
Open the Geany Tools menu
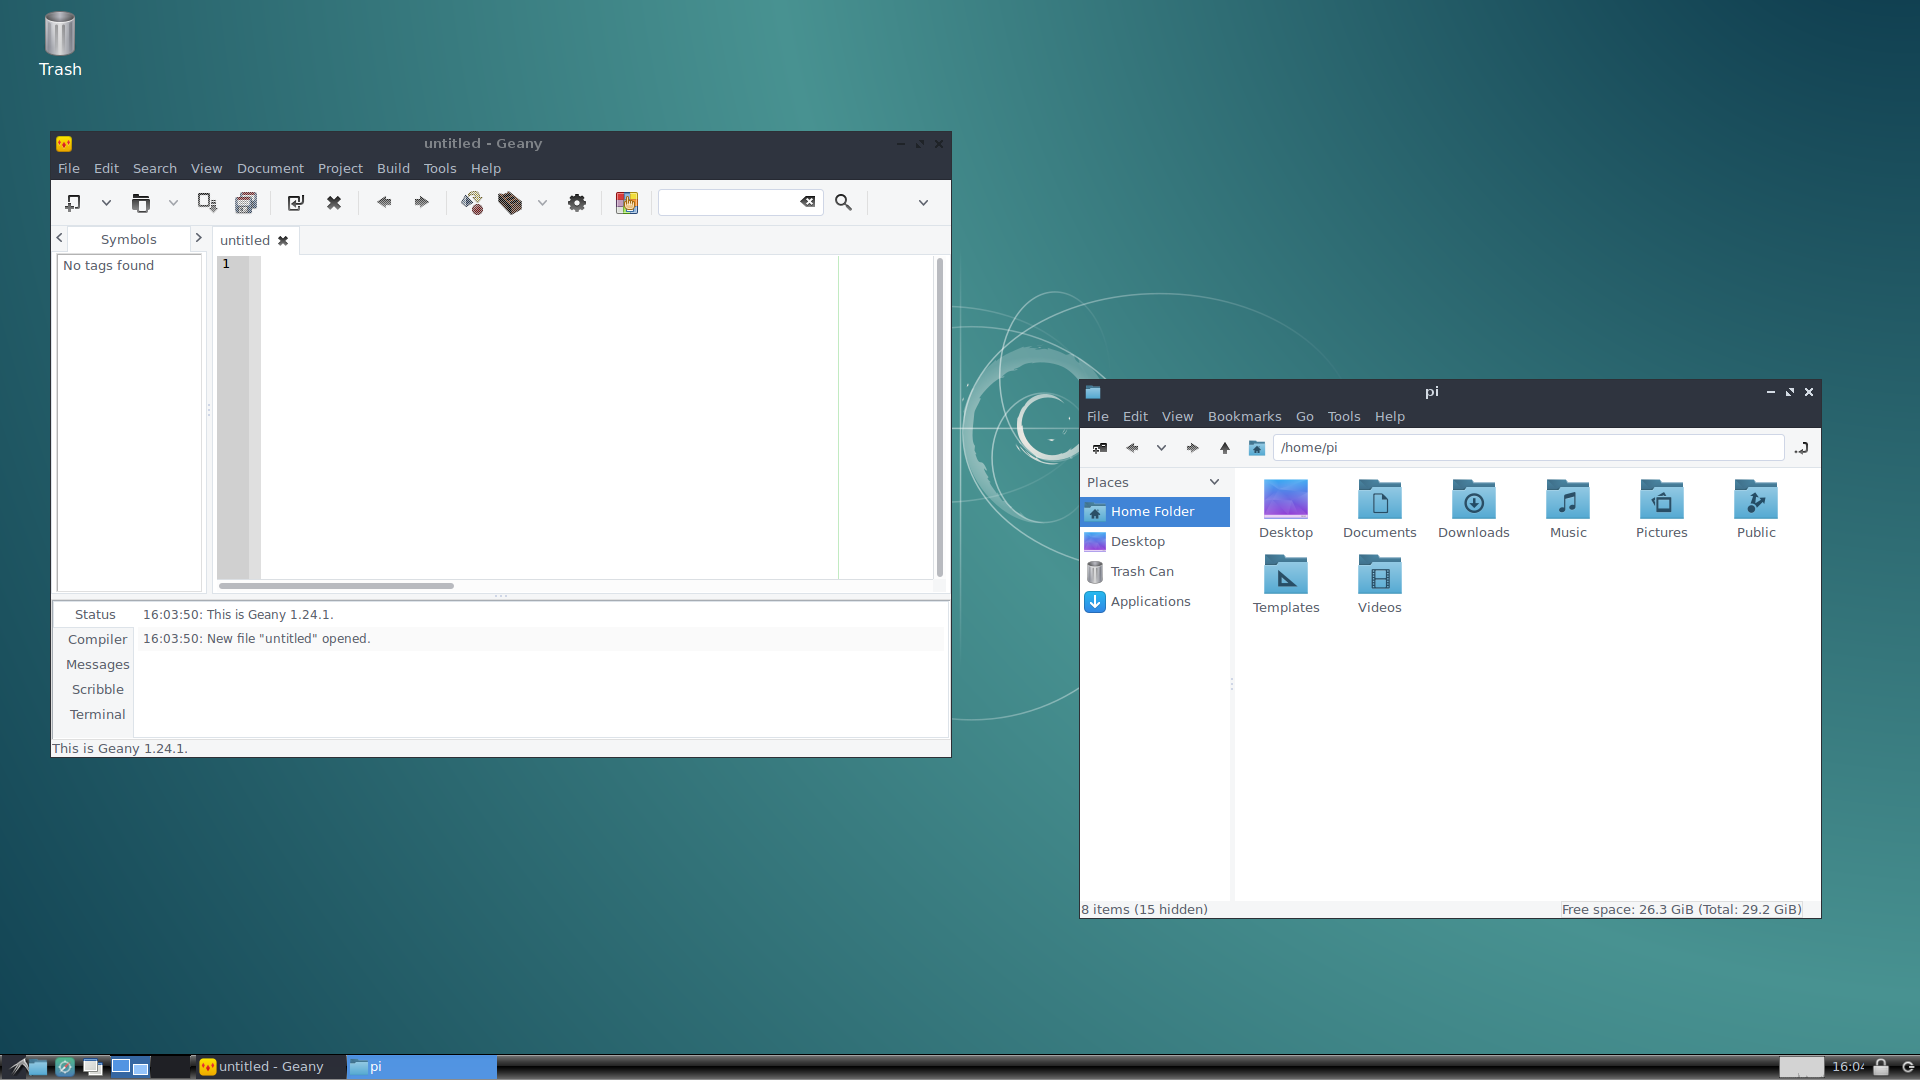click(x=440, y=168)
